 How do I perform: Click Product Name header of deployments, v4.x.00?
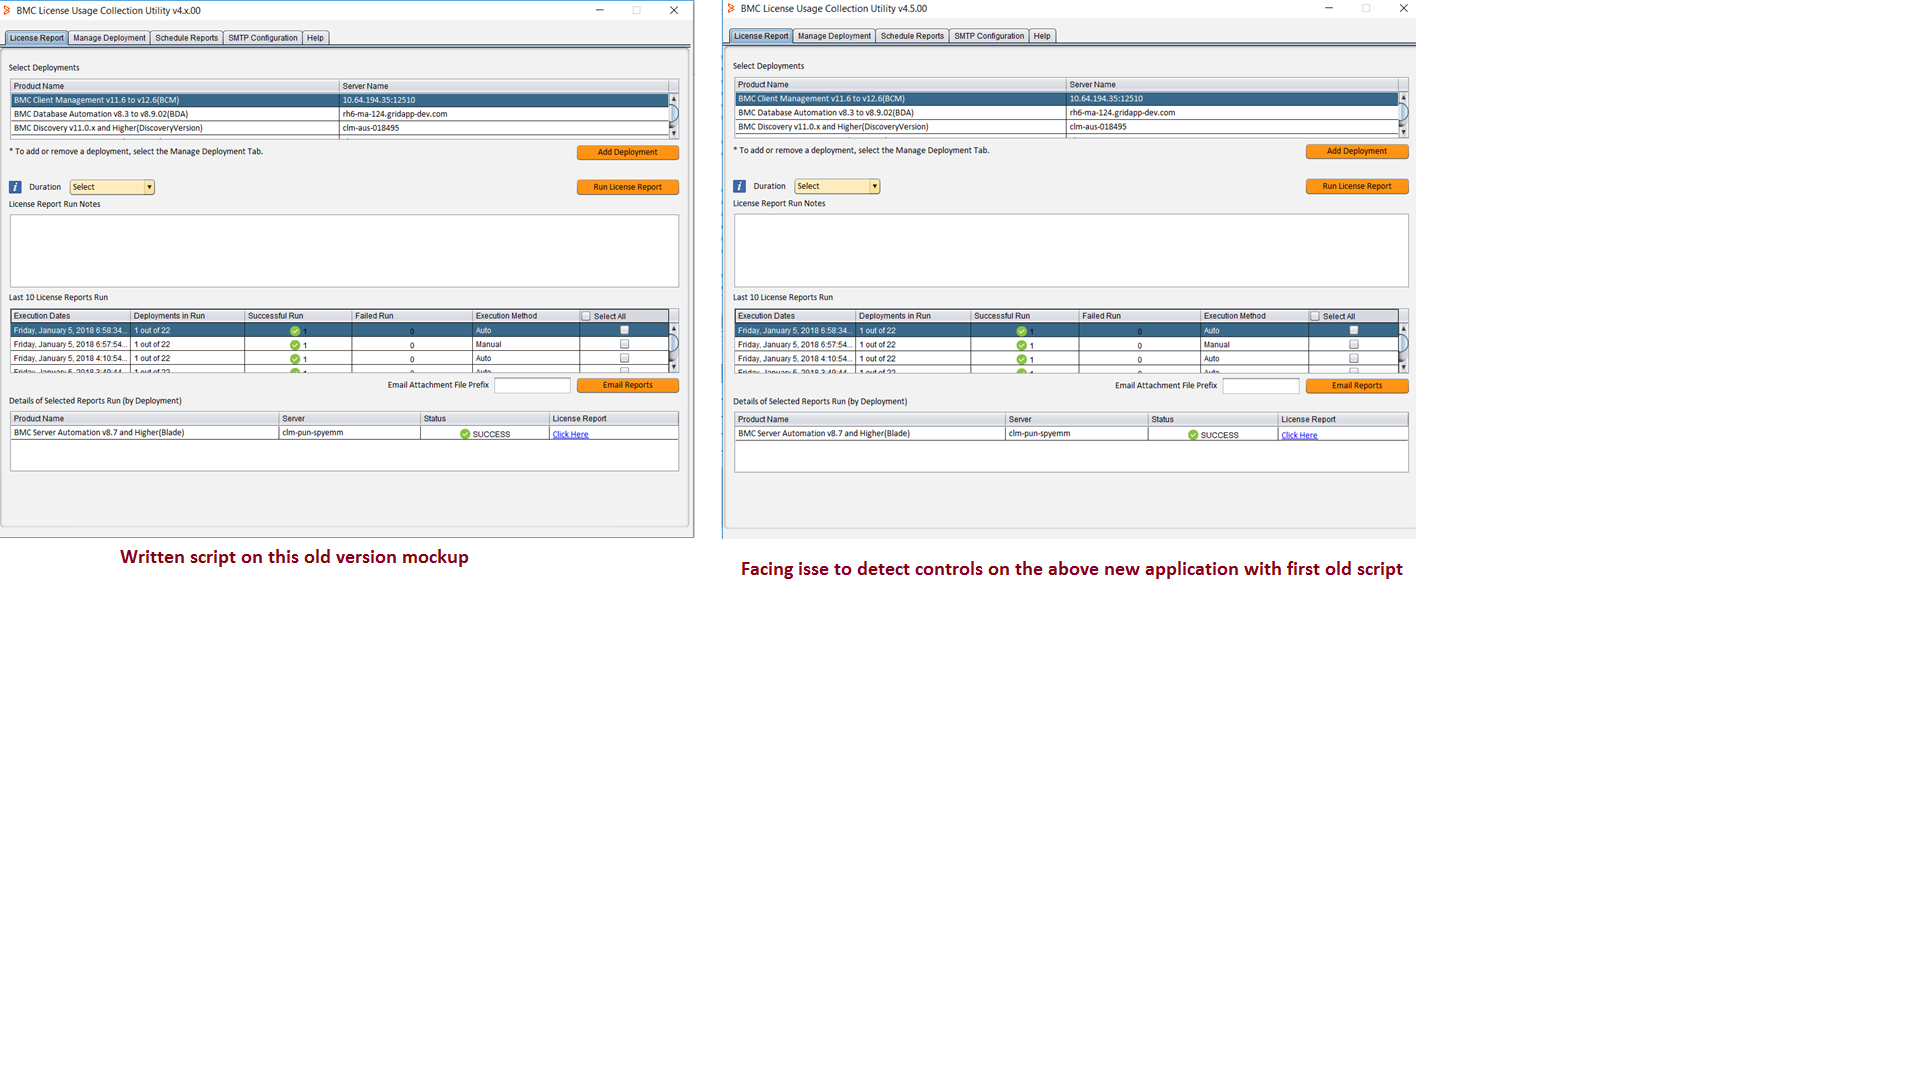point(175,86)
